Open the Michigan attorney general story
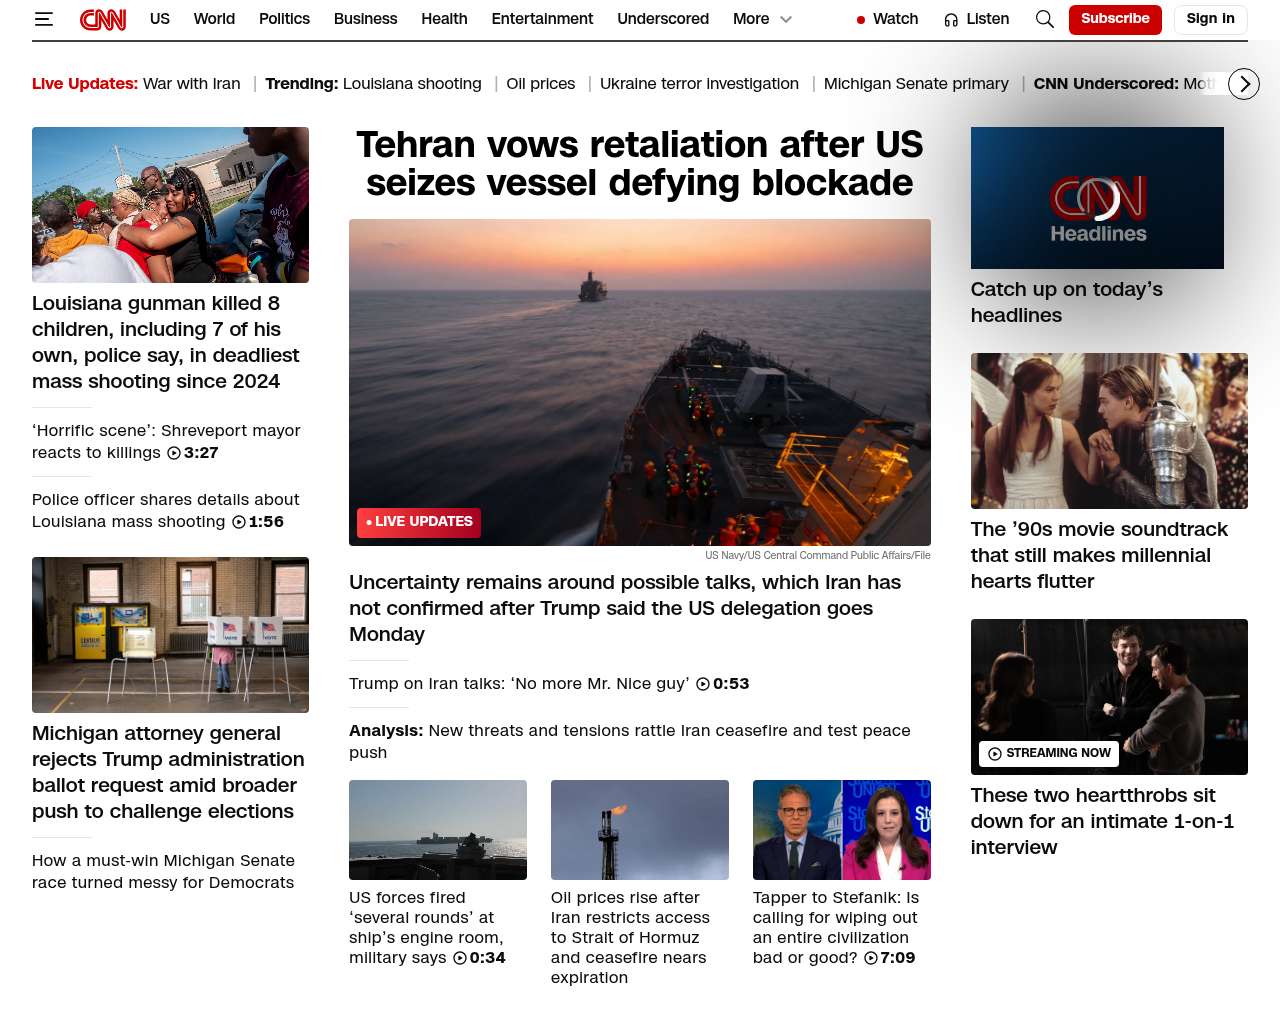This screenshot has height=1024, width=1280. click(168, 772)
